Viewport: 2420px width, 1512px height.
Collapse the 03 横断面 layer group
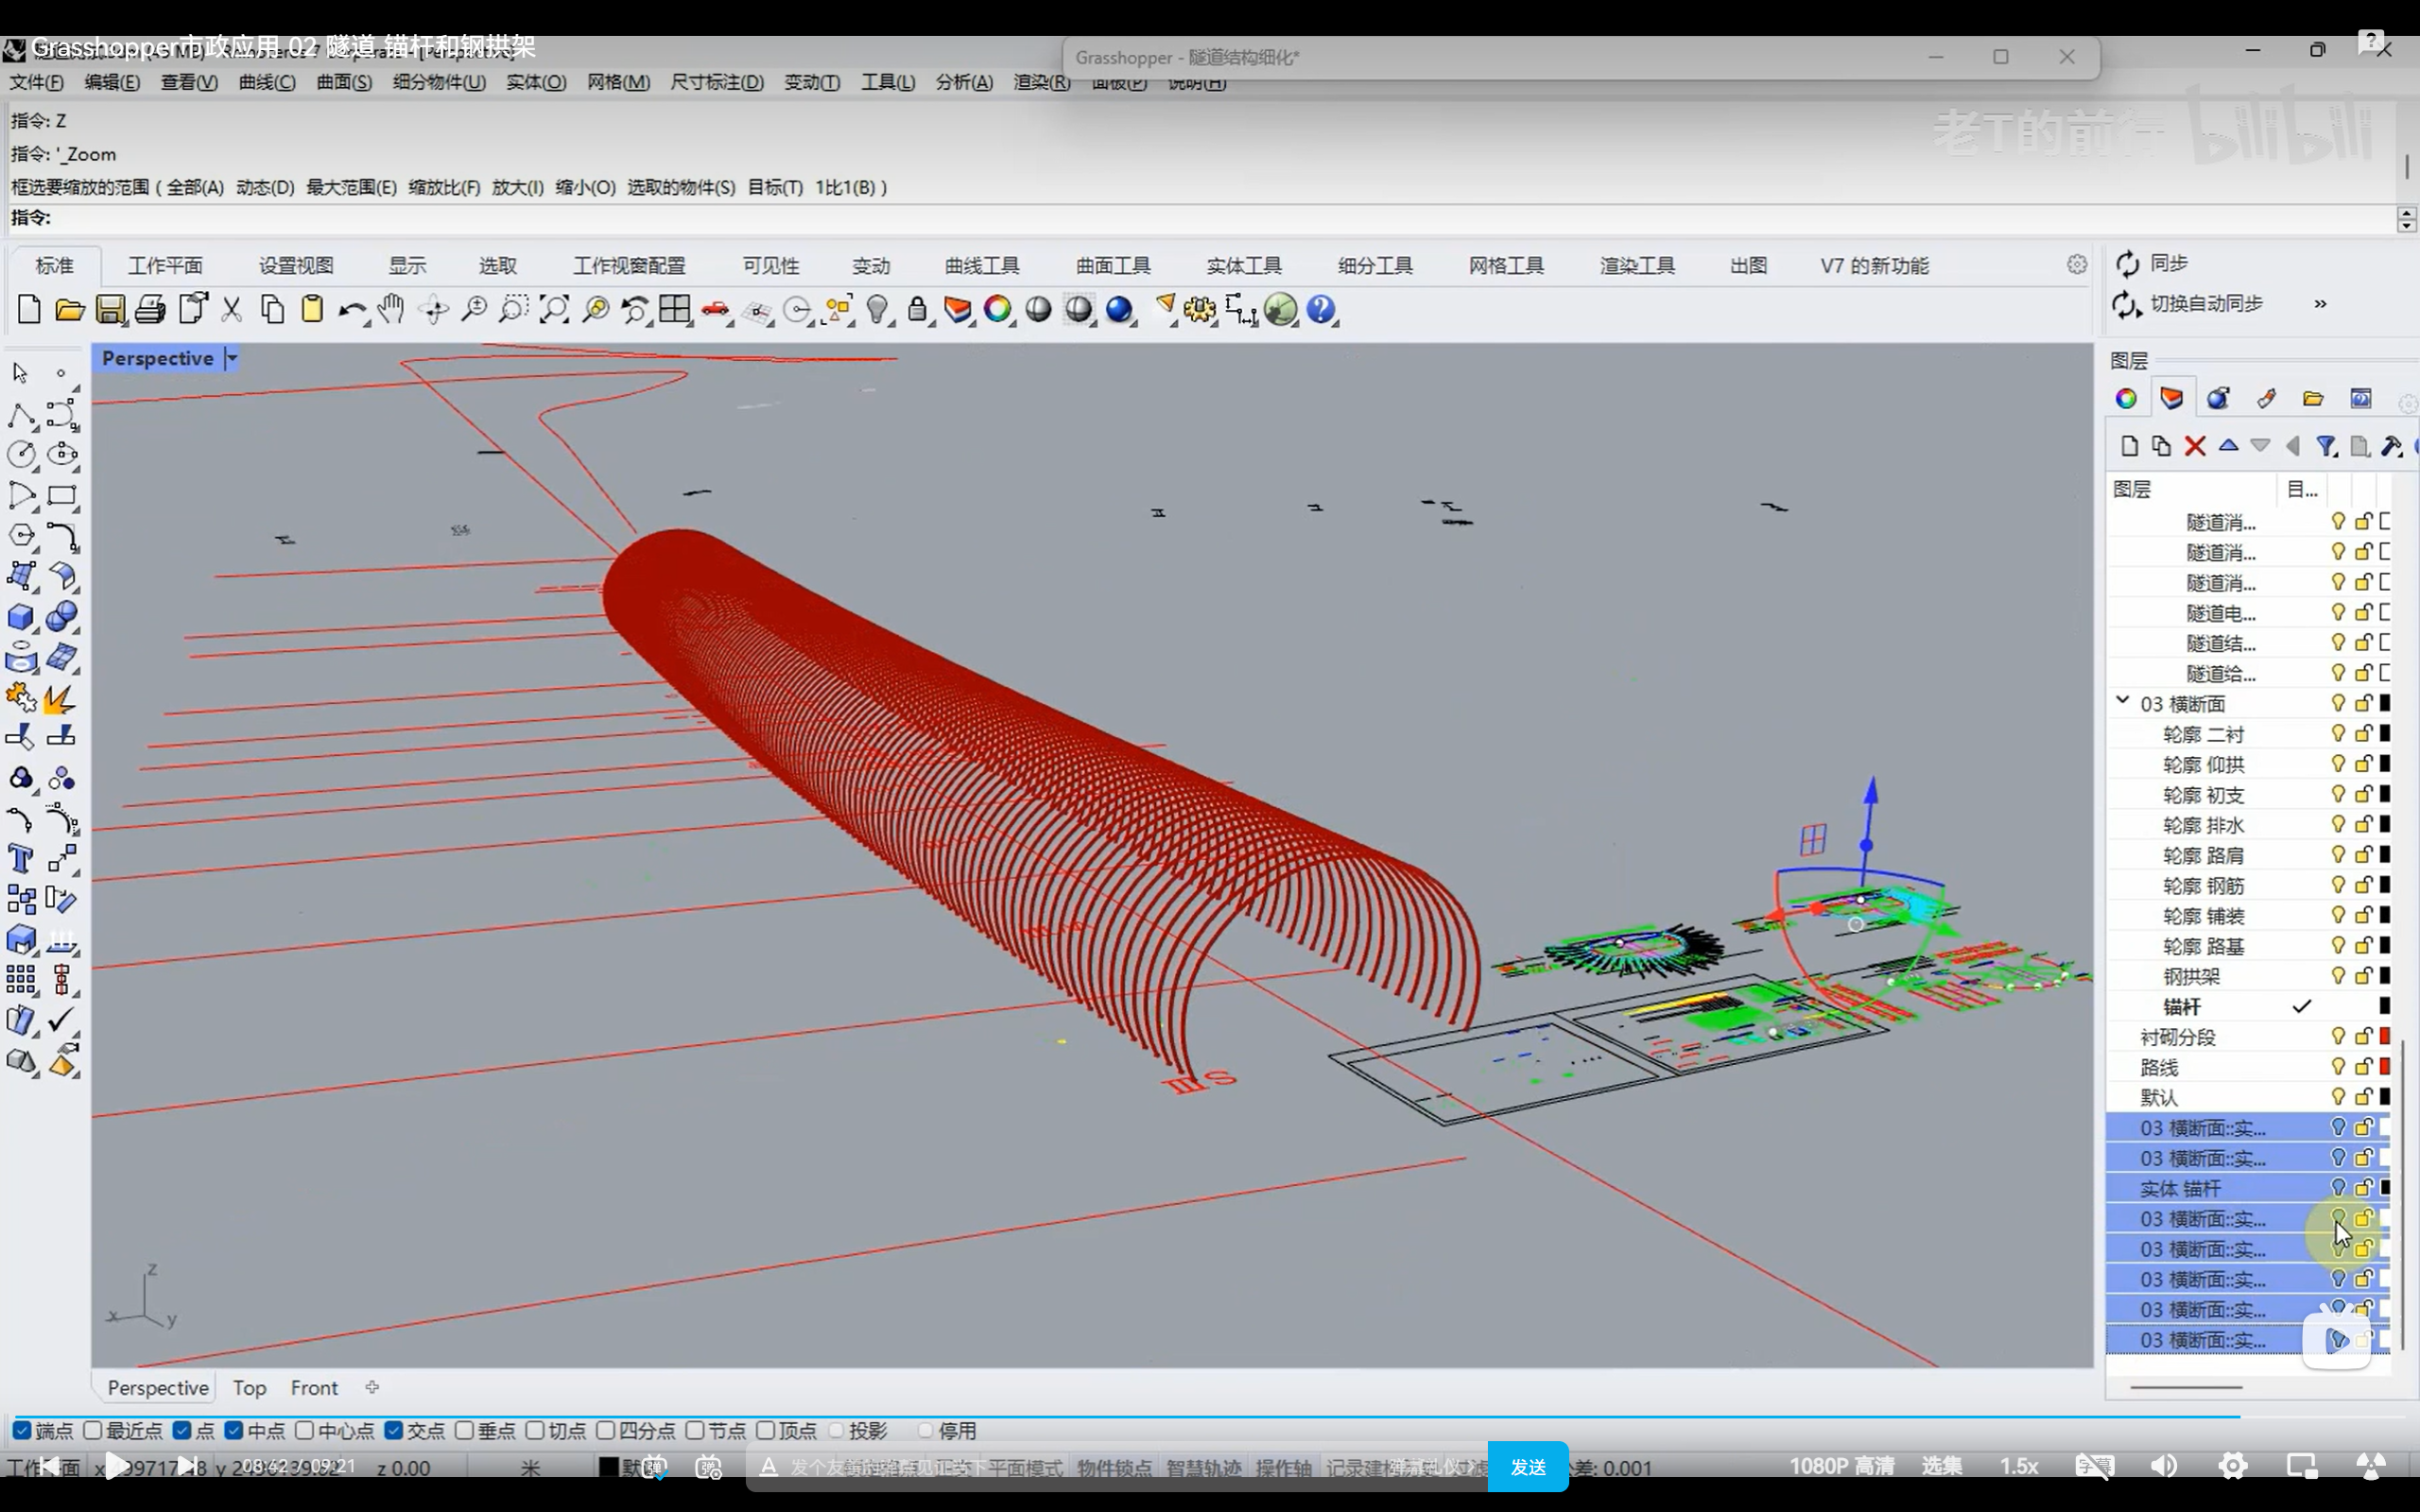pyautogui.click(x=2122, y=702)
